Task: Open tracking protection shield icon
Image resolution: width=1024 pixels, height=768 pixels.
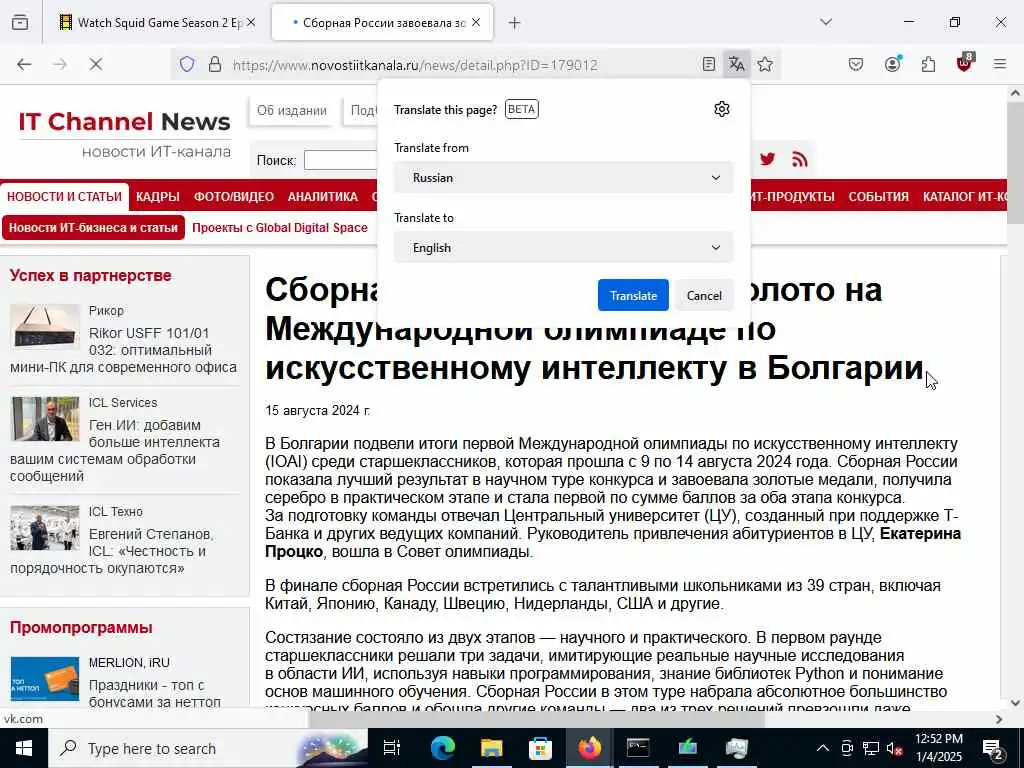Action: pyautogui.click(x=187, y=65)
